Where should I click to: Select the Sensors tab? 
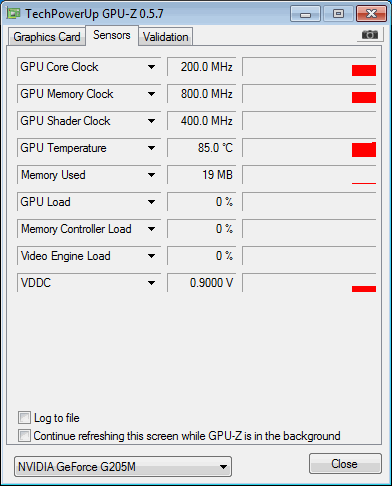[x=112, y=35]
